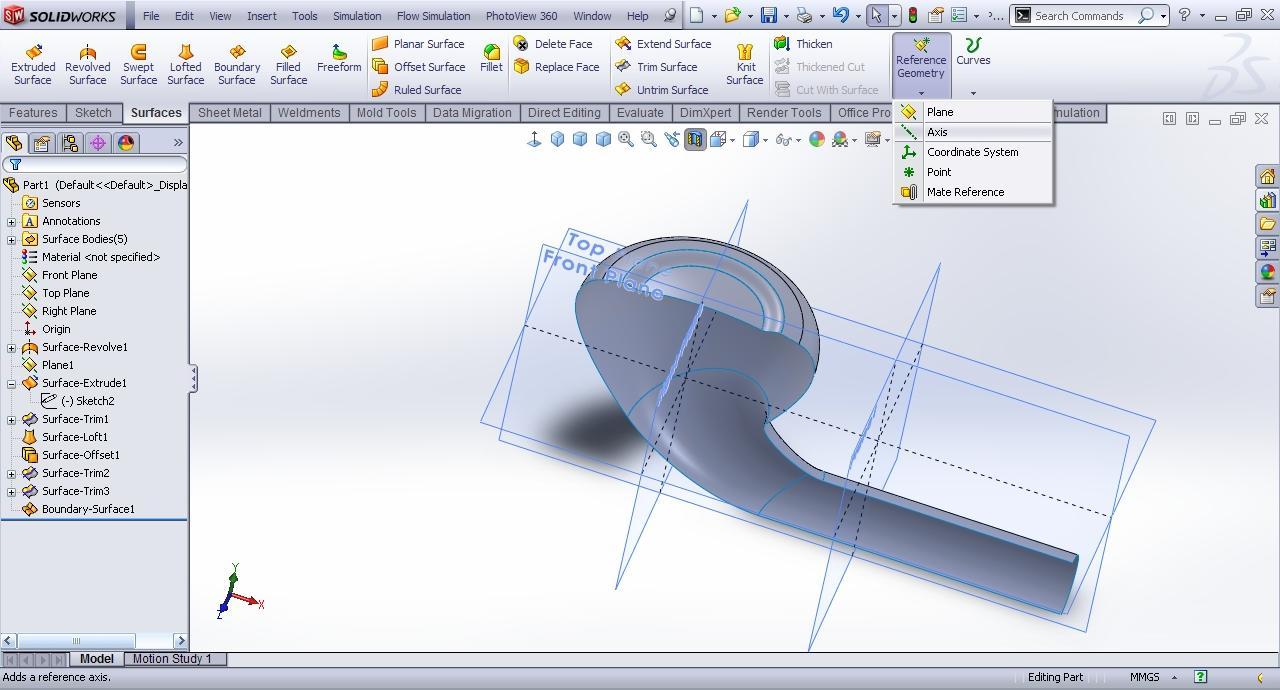Select the Boundary Surface tool
Viewport: 1280px width, 690px height.
point(237,65)
